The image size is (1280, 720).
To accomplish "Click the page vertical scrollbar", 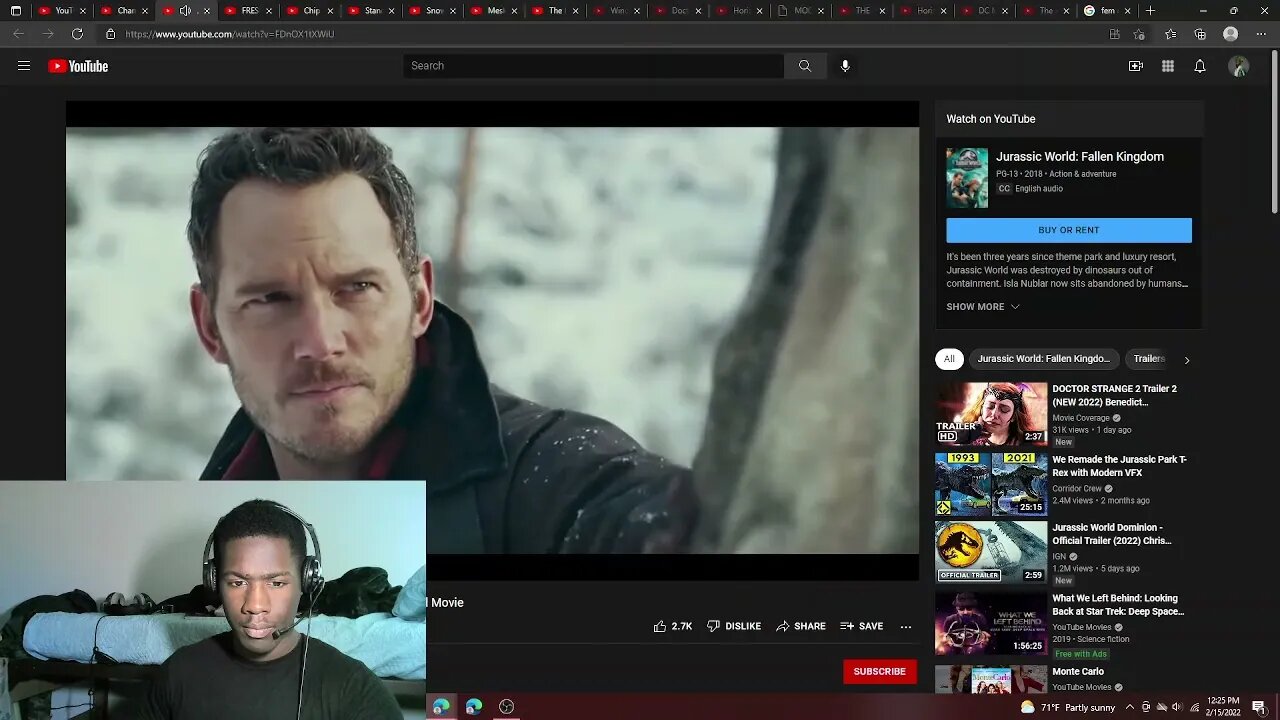I will (x=1274, y=130).
